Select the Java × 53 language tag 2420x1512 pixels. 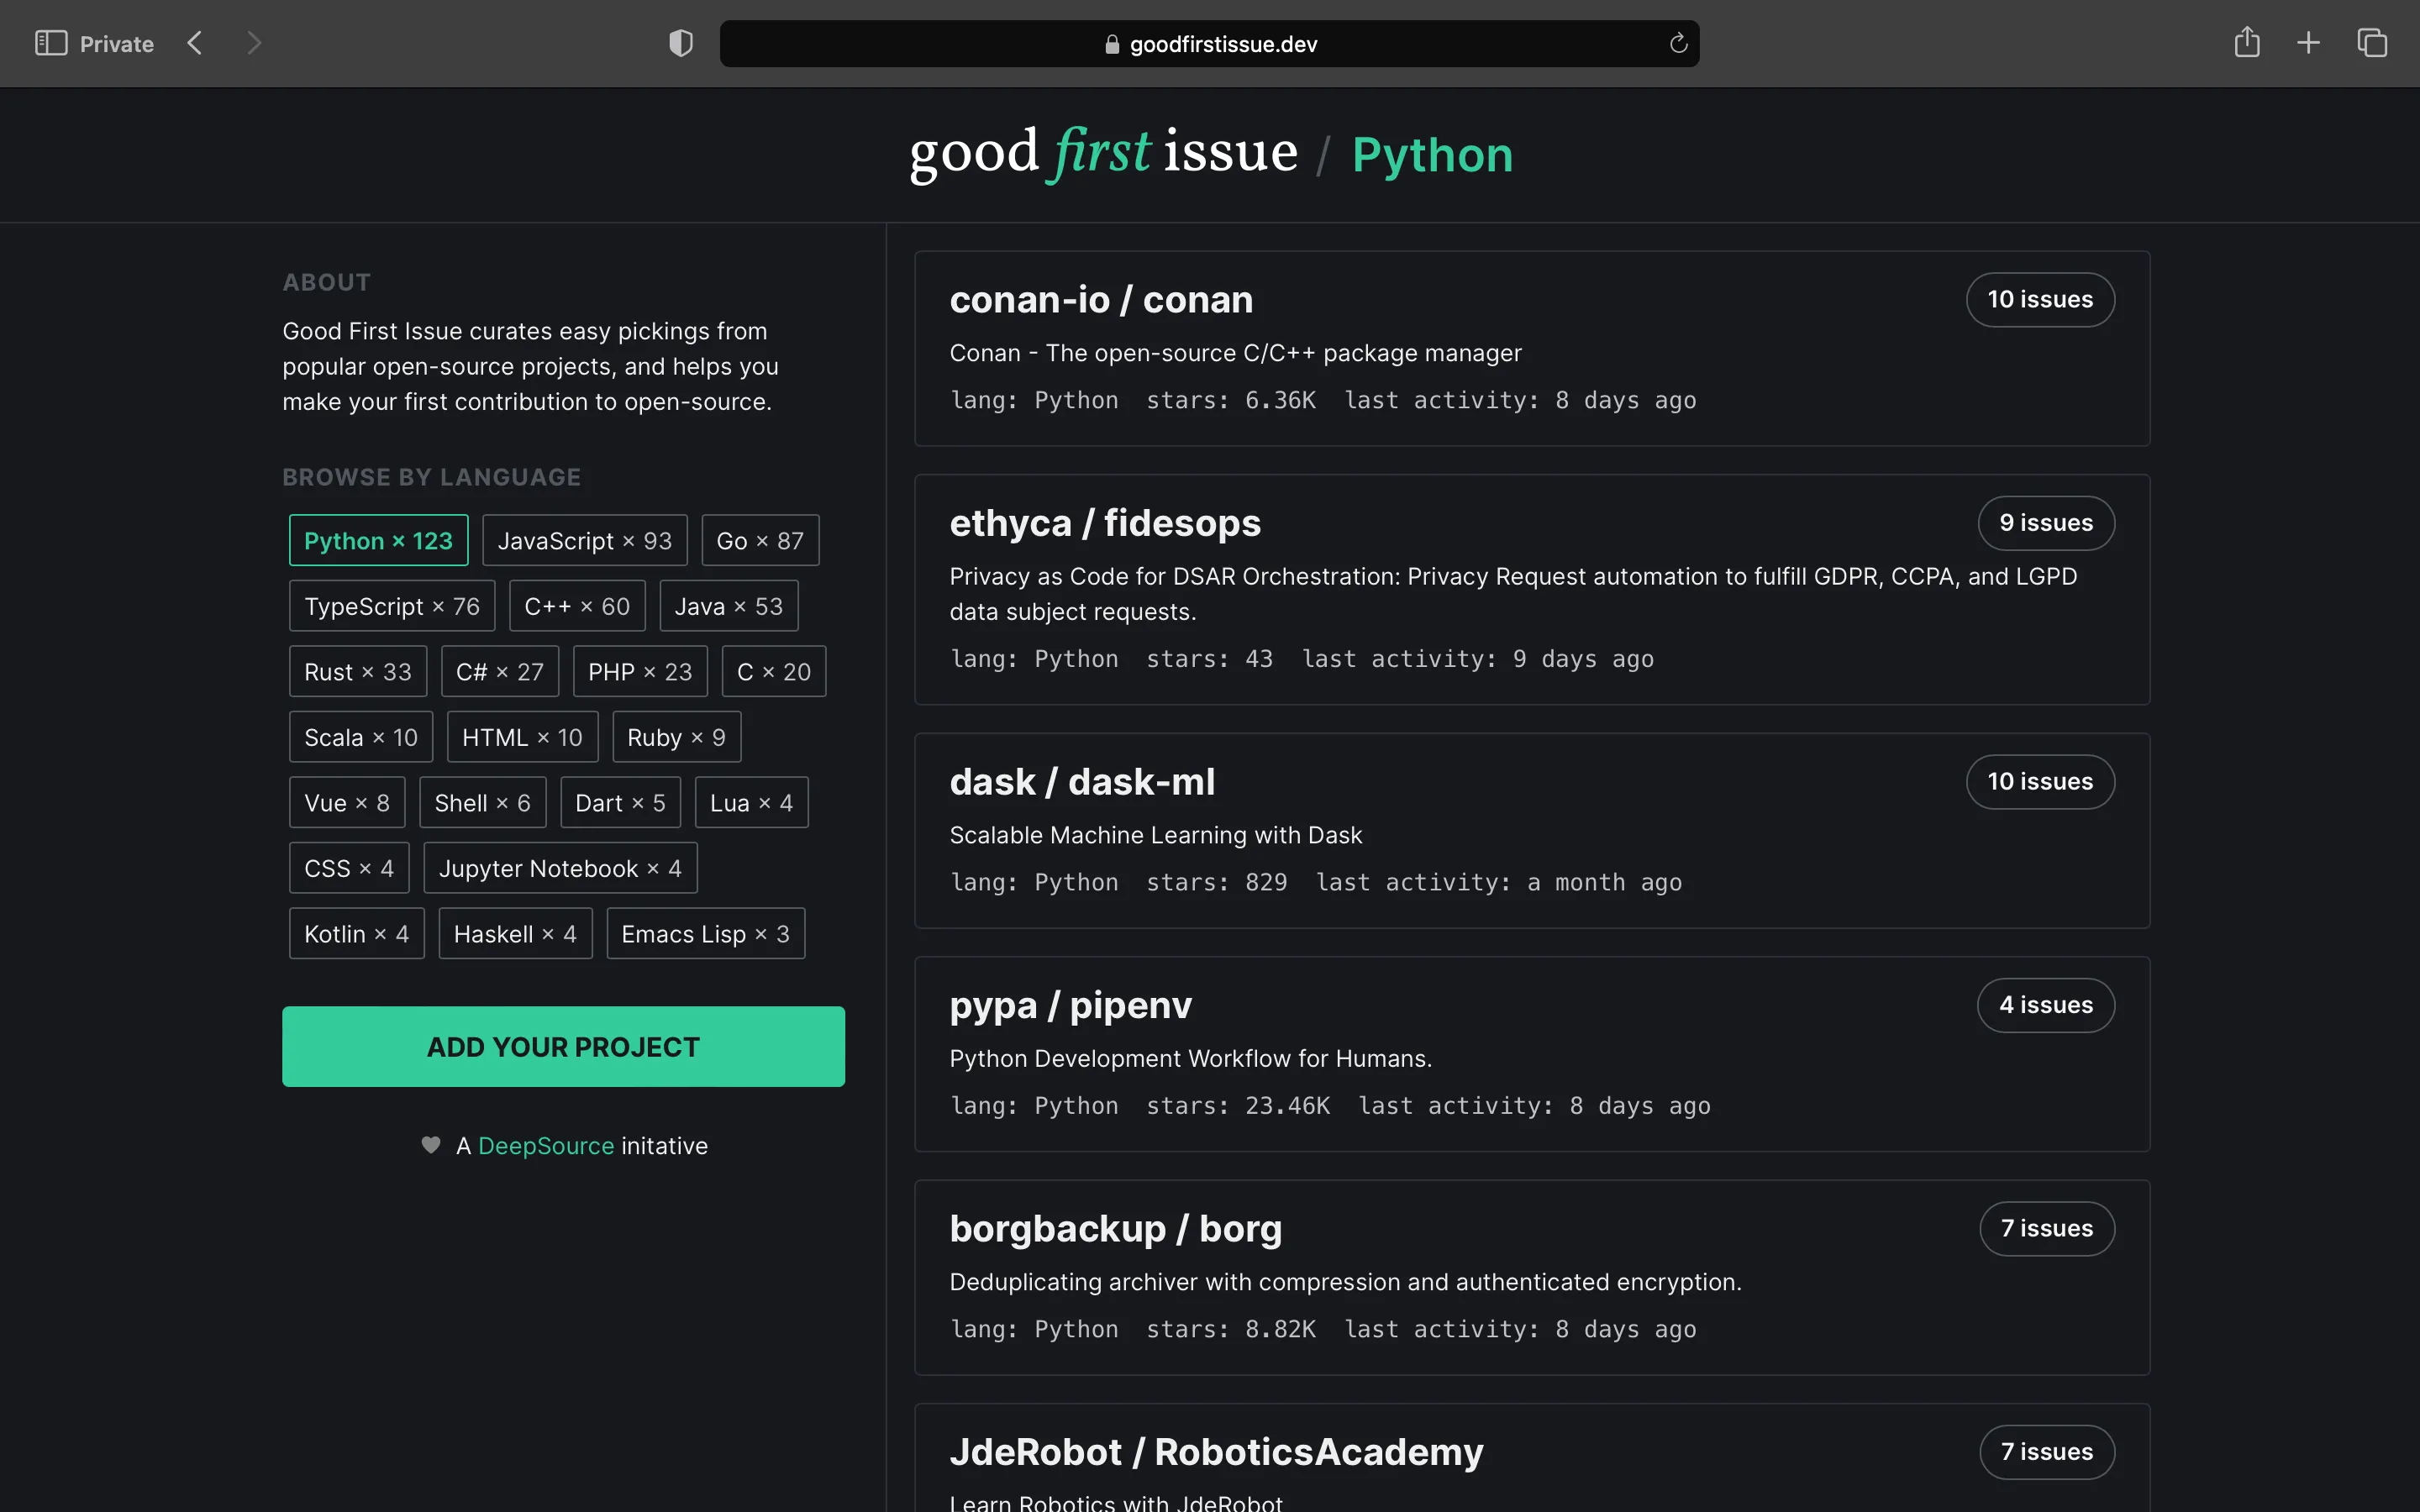point(729,606)
